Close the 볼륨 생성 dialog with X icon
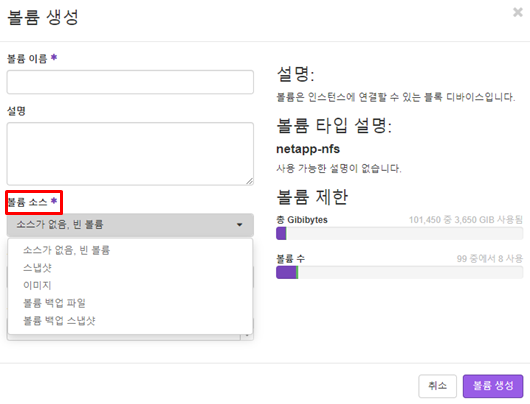 [x=517, y=13]
